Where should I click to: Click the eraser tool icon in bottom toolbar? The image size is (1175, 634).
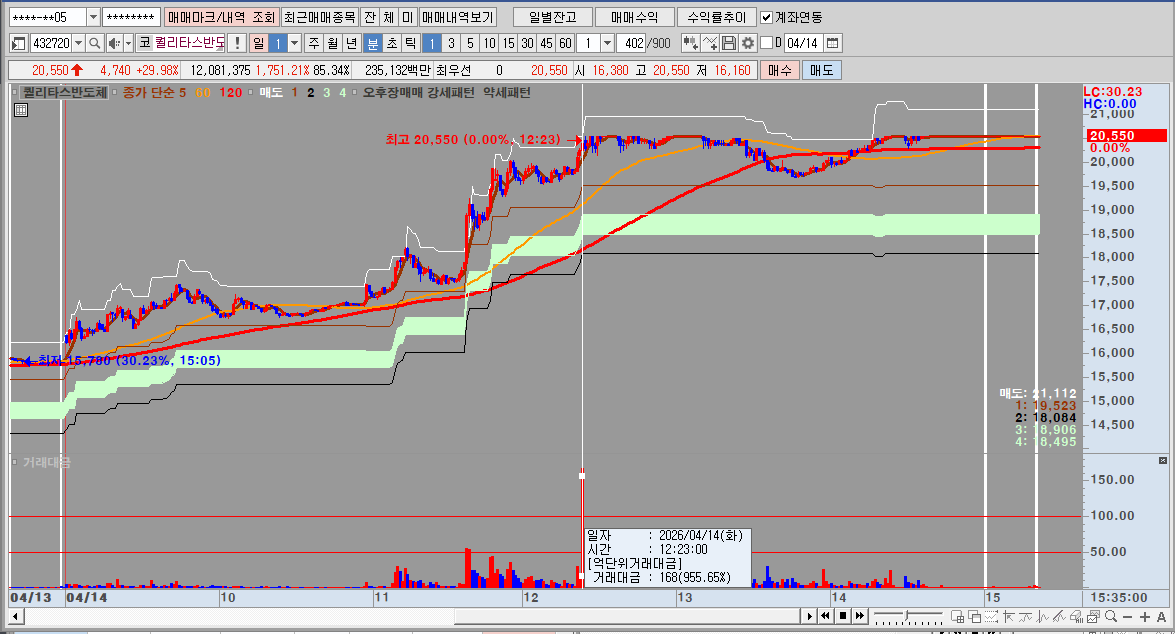tap(1076, 616)
